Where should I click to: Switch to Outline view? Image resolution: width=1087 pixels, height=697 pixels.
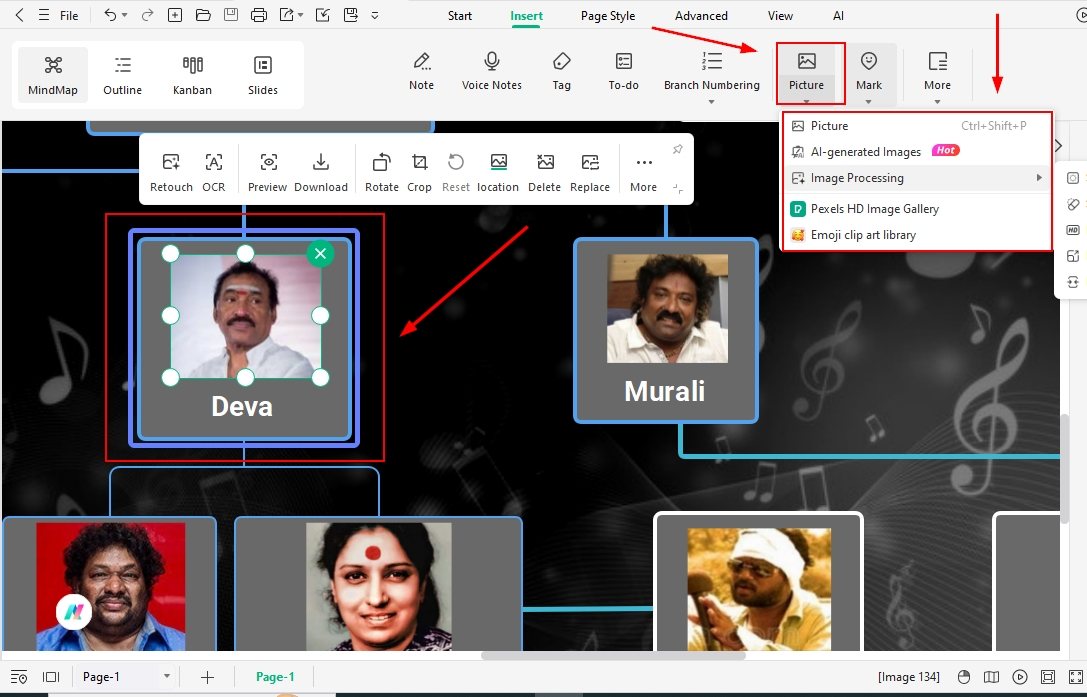click(122, 73)
